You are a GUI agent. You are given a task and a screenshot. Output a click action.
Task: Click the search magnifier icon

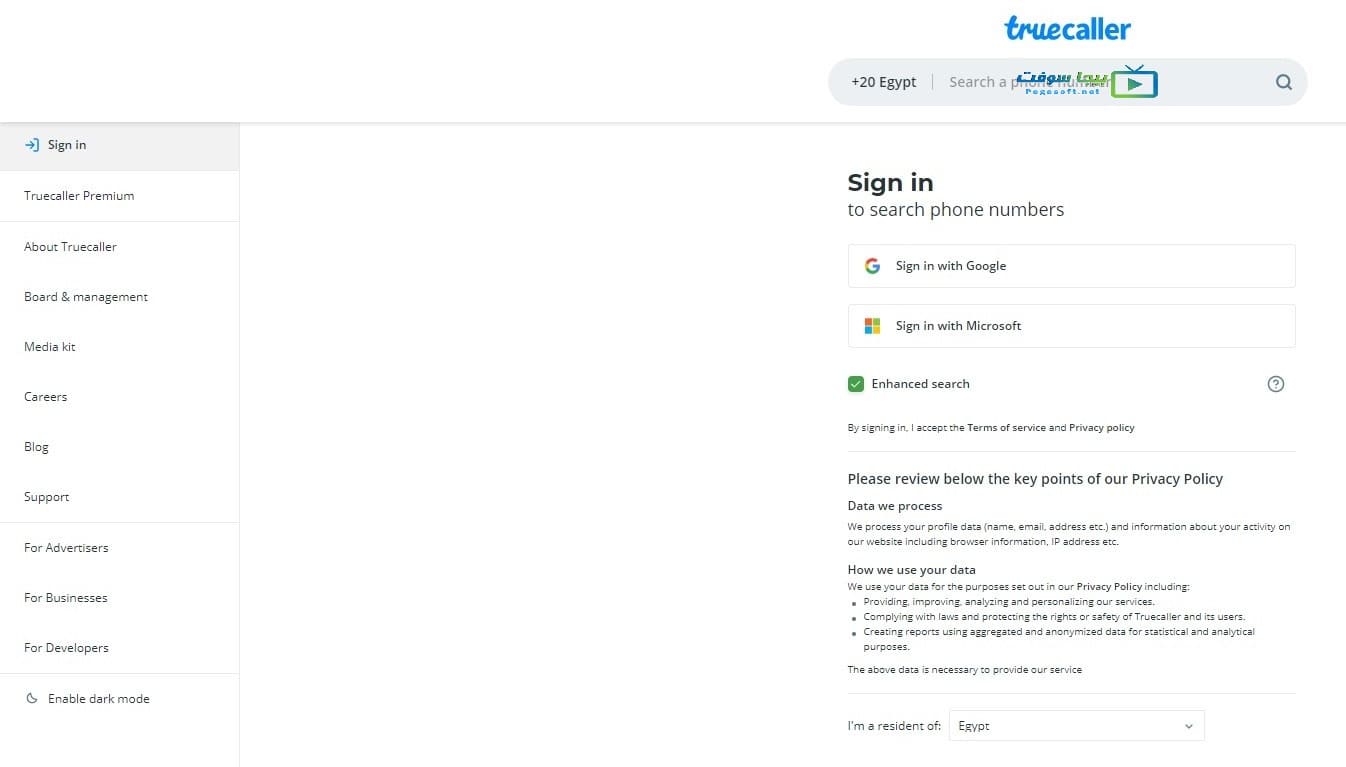[x=1284, y=82]
